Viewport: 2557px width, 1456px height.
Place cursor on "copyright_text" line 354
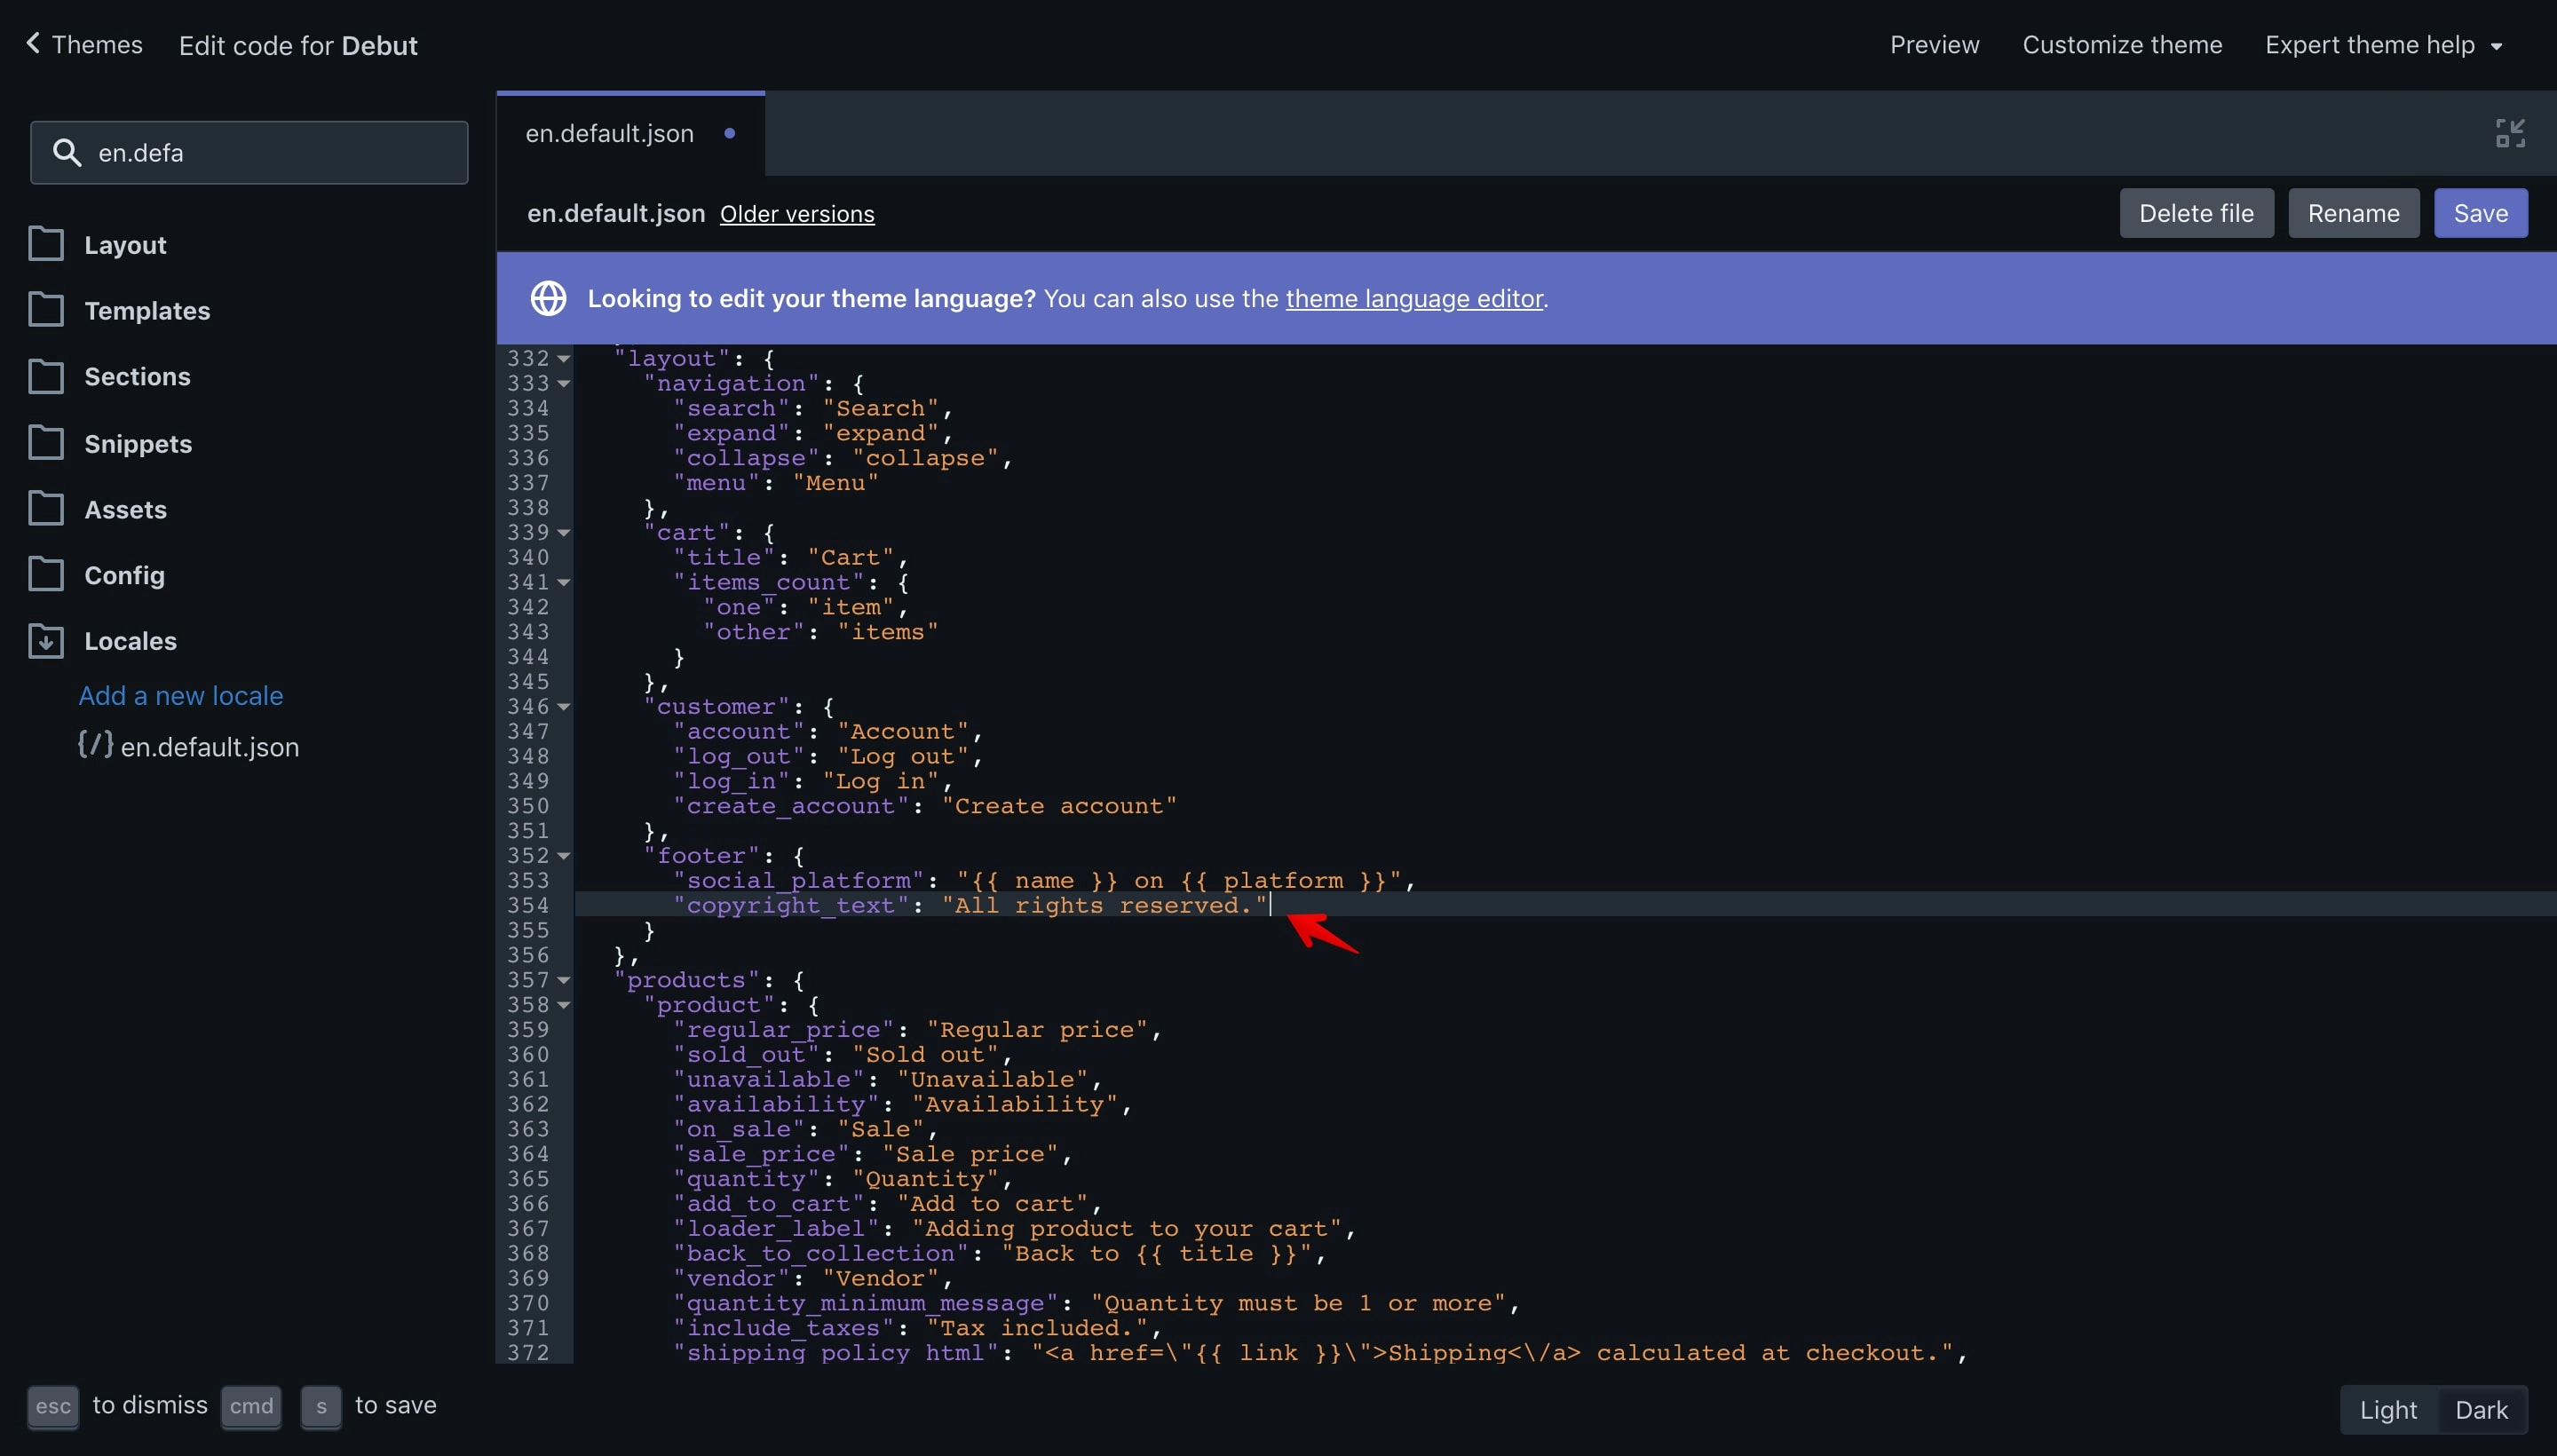pos(1565,905)
